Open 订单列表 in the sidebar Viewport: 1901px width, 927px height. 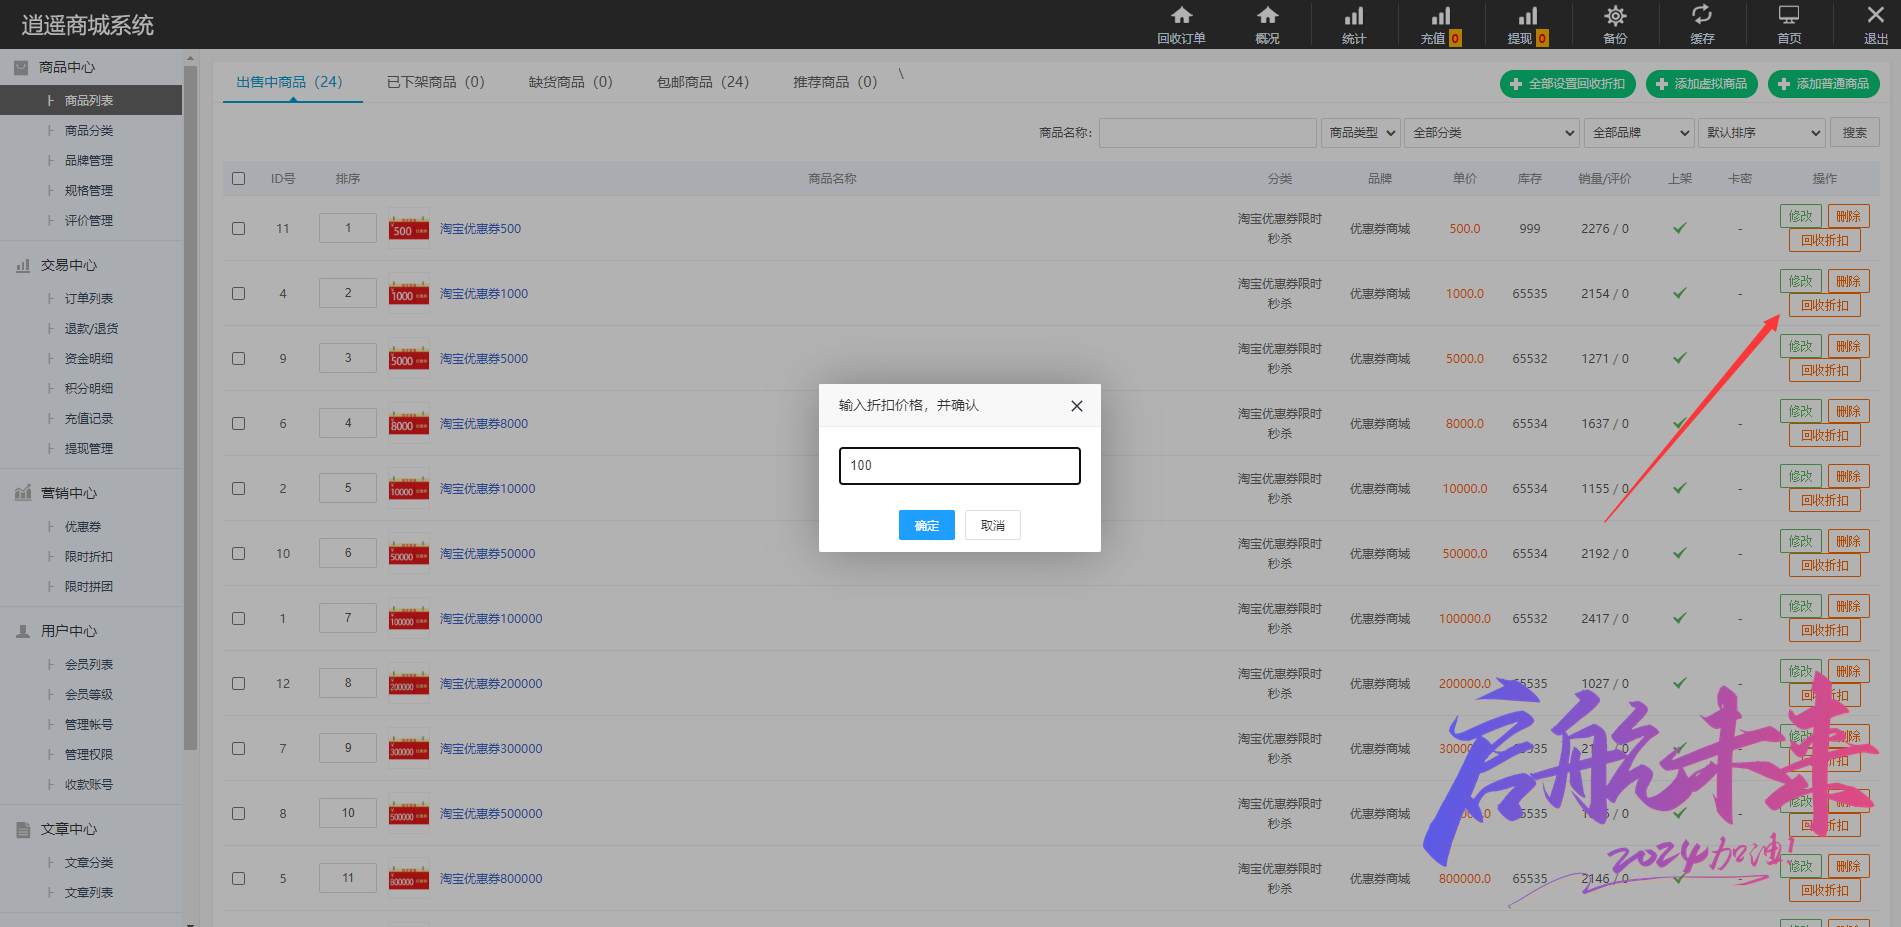coord(89,299)
